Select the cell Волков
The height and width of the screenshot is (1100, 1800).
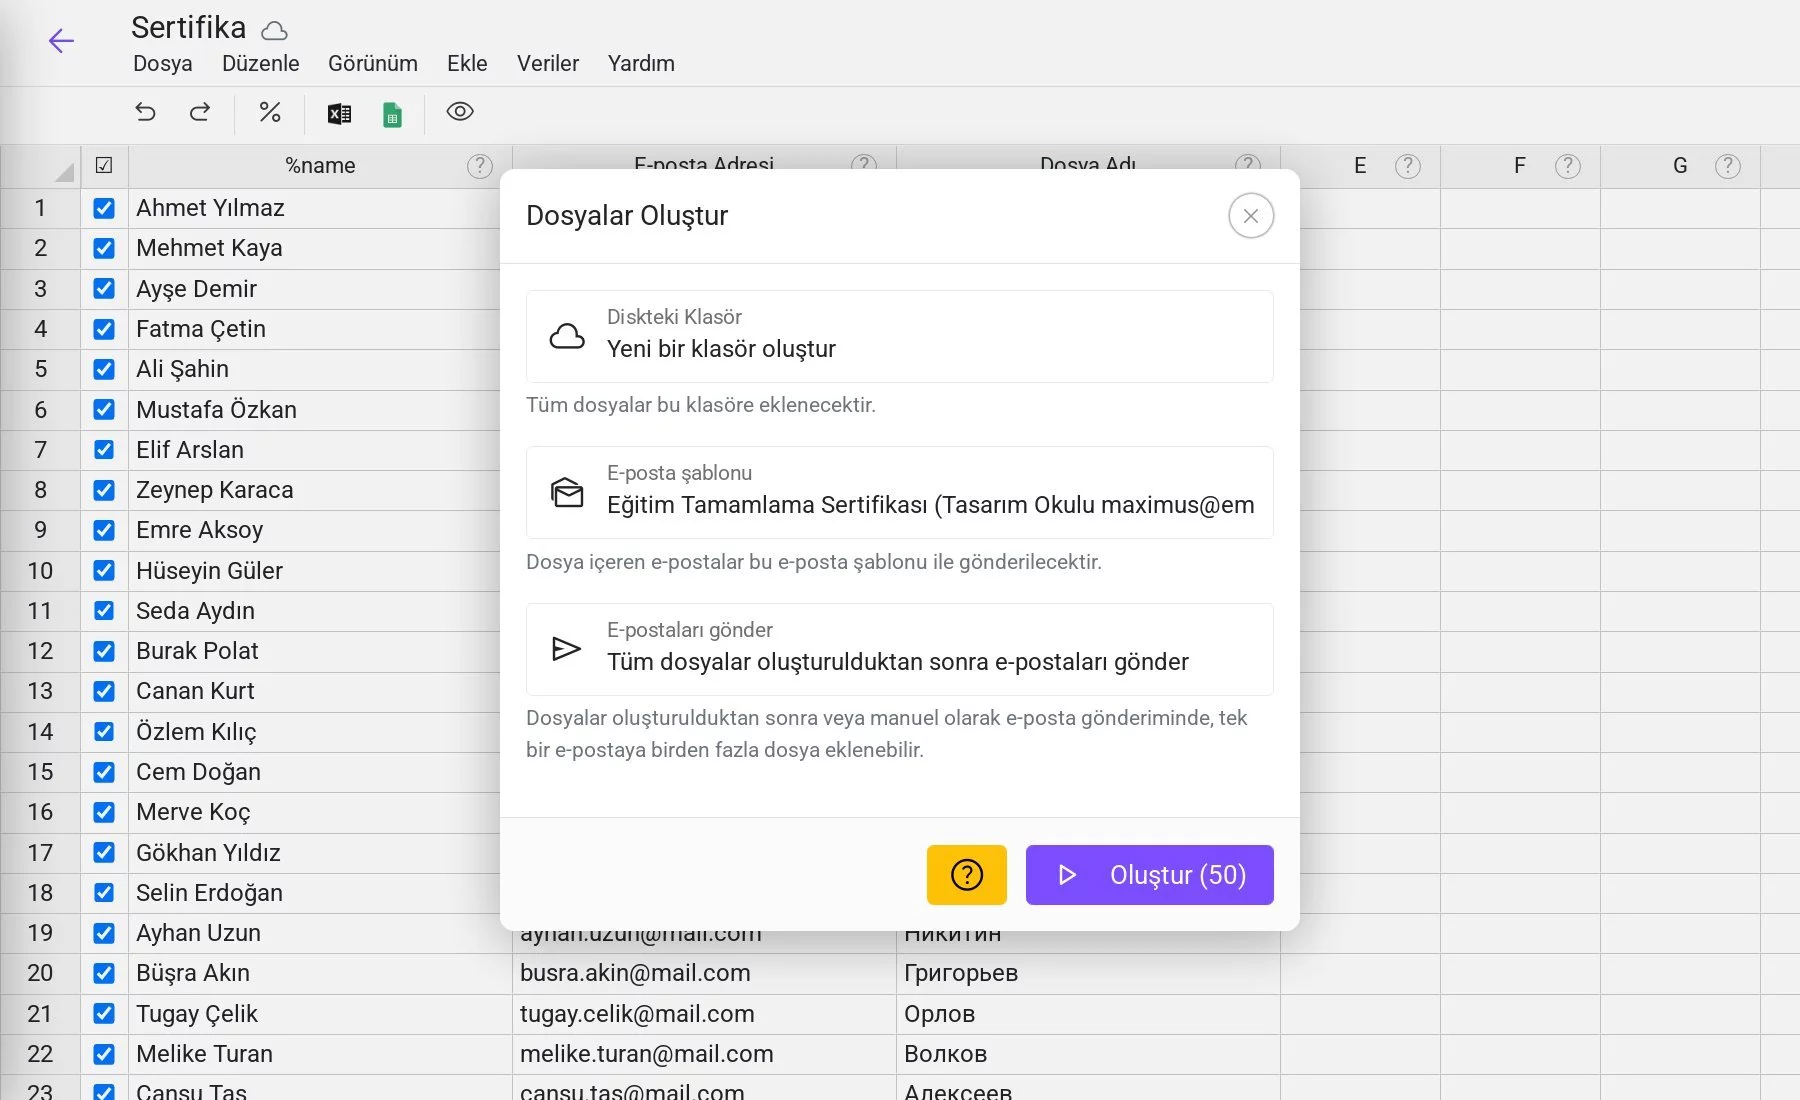pos(1088,1054)
